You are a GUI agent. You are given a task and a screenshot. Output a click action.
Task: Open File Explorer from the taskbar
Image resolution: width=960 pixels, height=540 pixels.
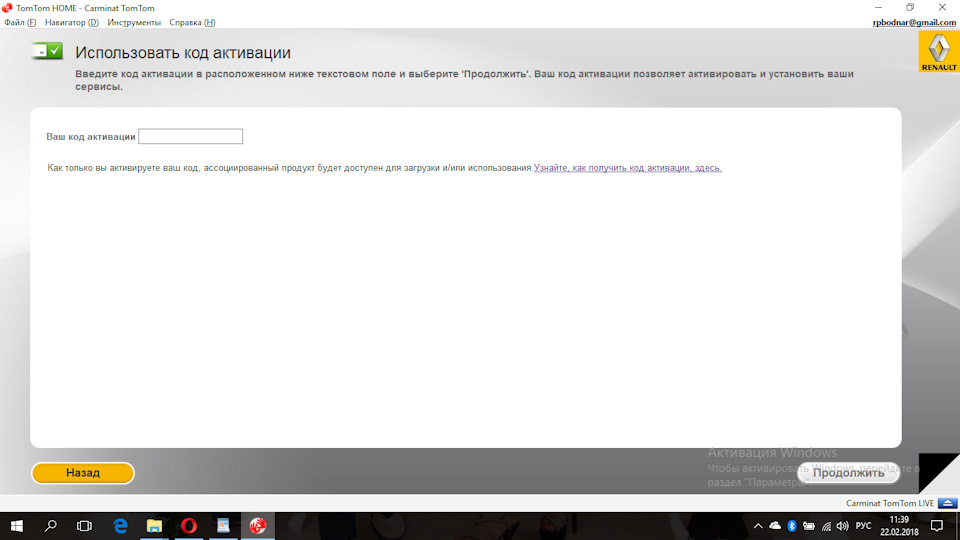pos(154,526)
